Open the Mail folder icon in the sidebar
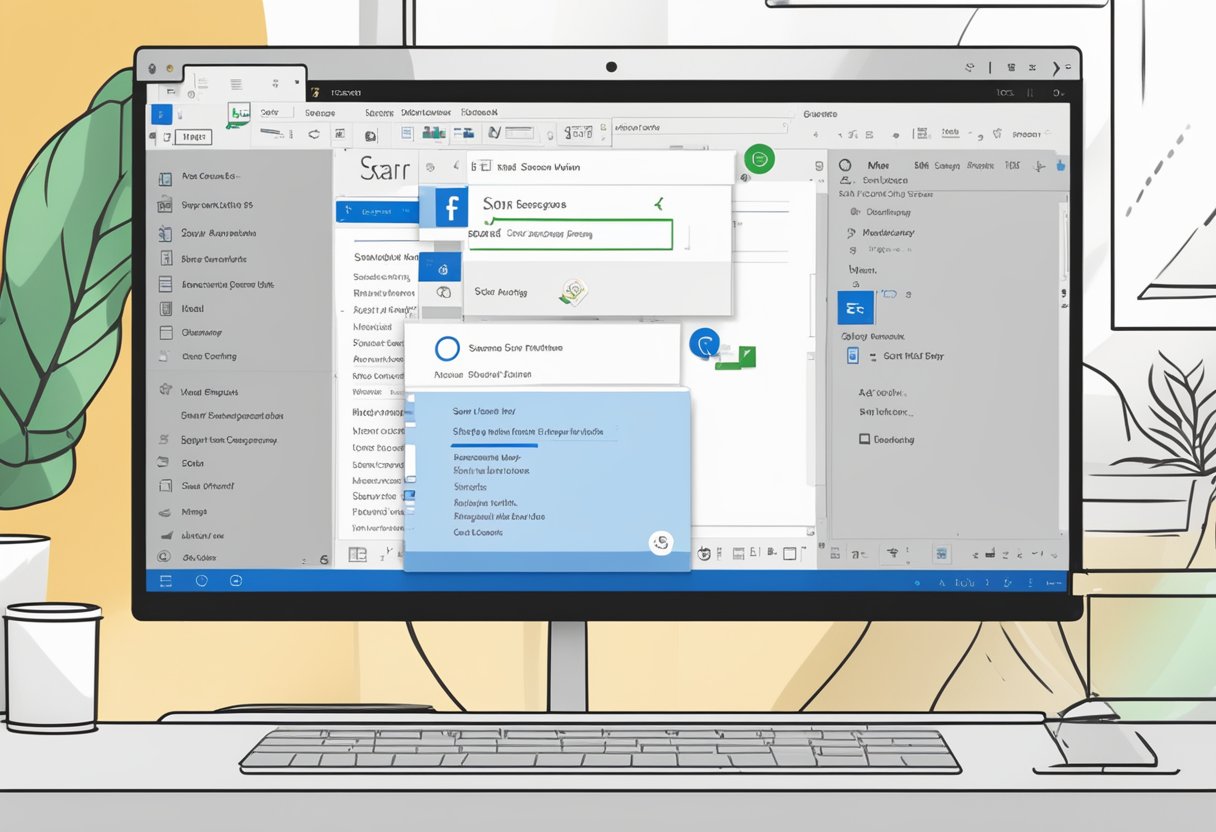 (x=167, y=308)
